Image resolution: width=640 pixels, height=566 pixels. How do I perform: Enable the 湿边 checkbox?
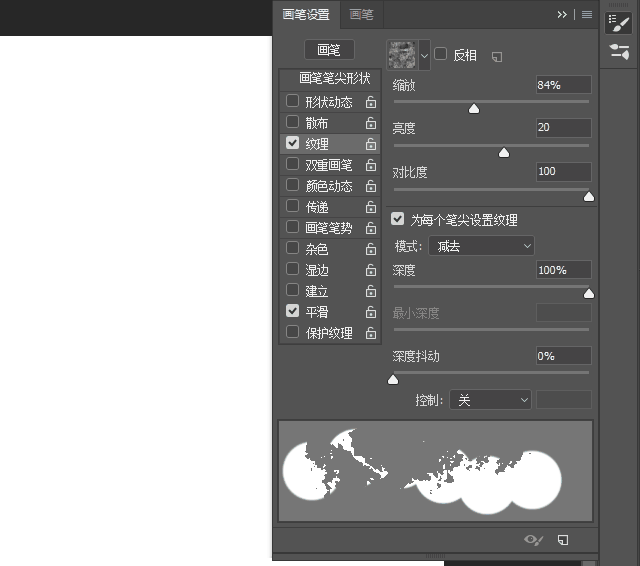click(292, 269)
